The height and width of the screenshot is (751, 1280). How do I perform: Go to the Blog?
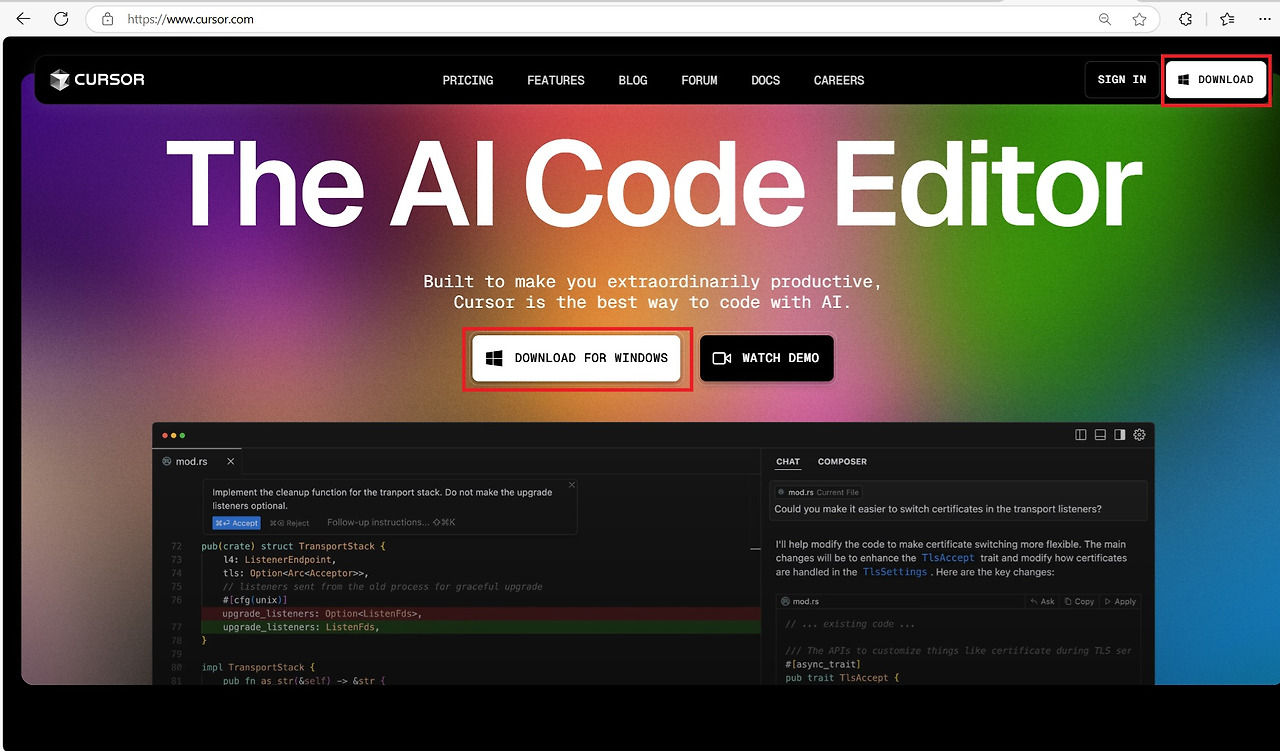(633, 80)
